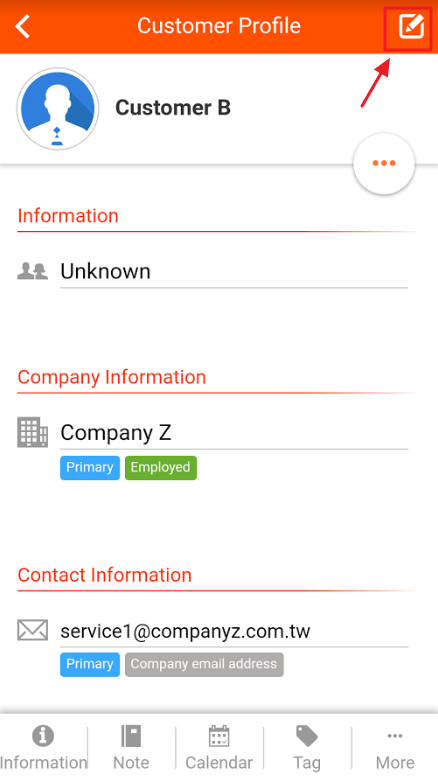Open the orange three-dot floating menu
Viewport: 438px width, 781px height.
coord(384,163)
